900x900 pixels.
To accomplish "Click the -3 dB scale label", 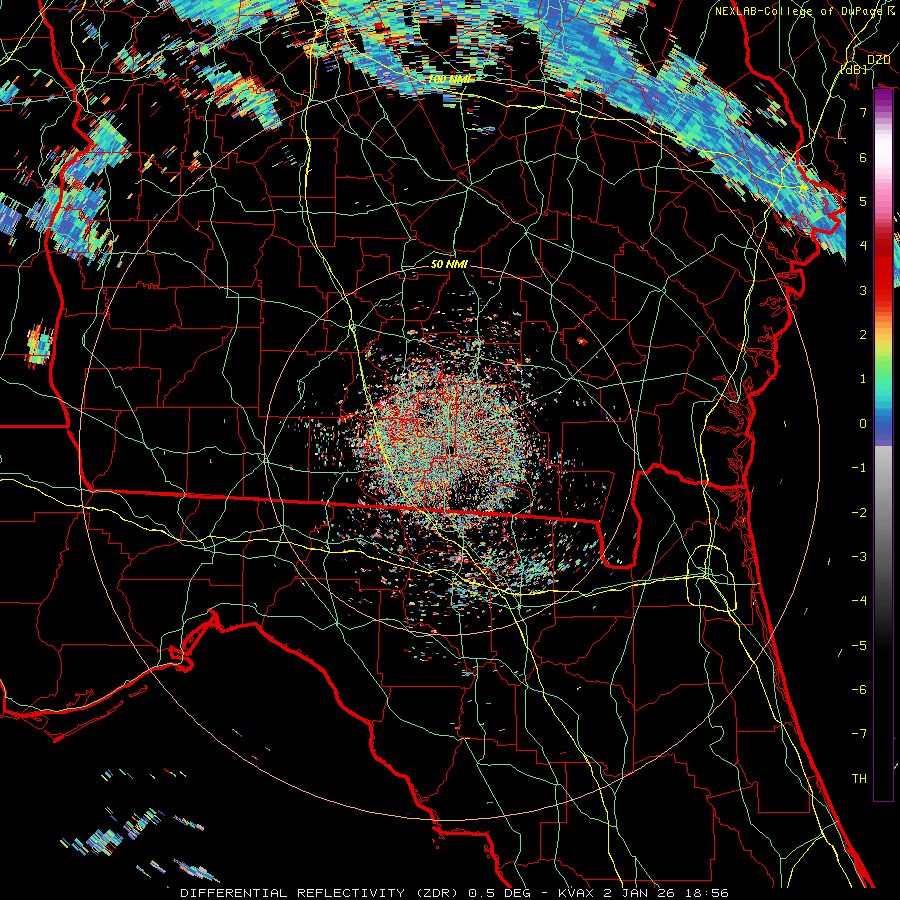I will (x=859, y=557).
